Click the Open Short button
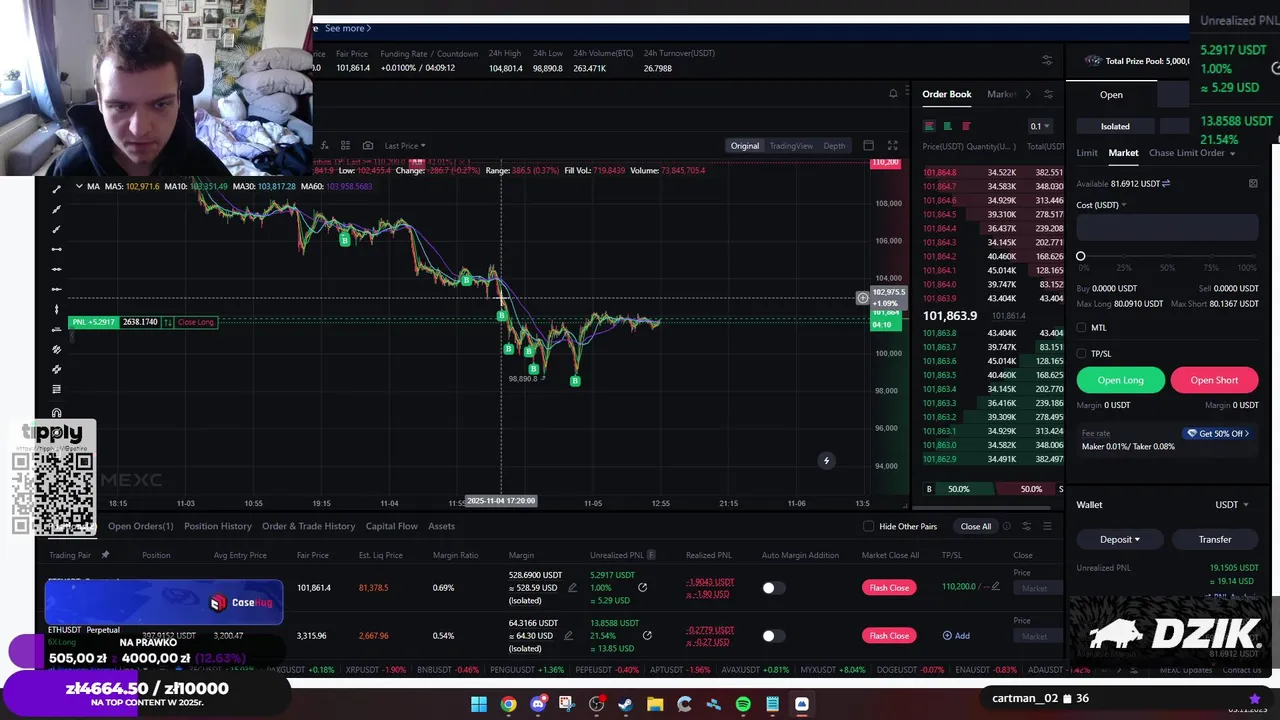The height and width of the screenshot is (720, 1280). [x=1214, y=380]
